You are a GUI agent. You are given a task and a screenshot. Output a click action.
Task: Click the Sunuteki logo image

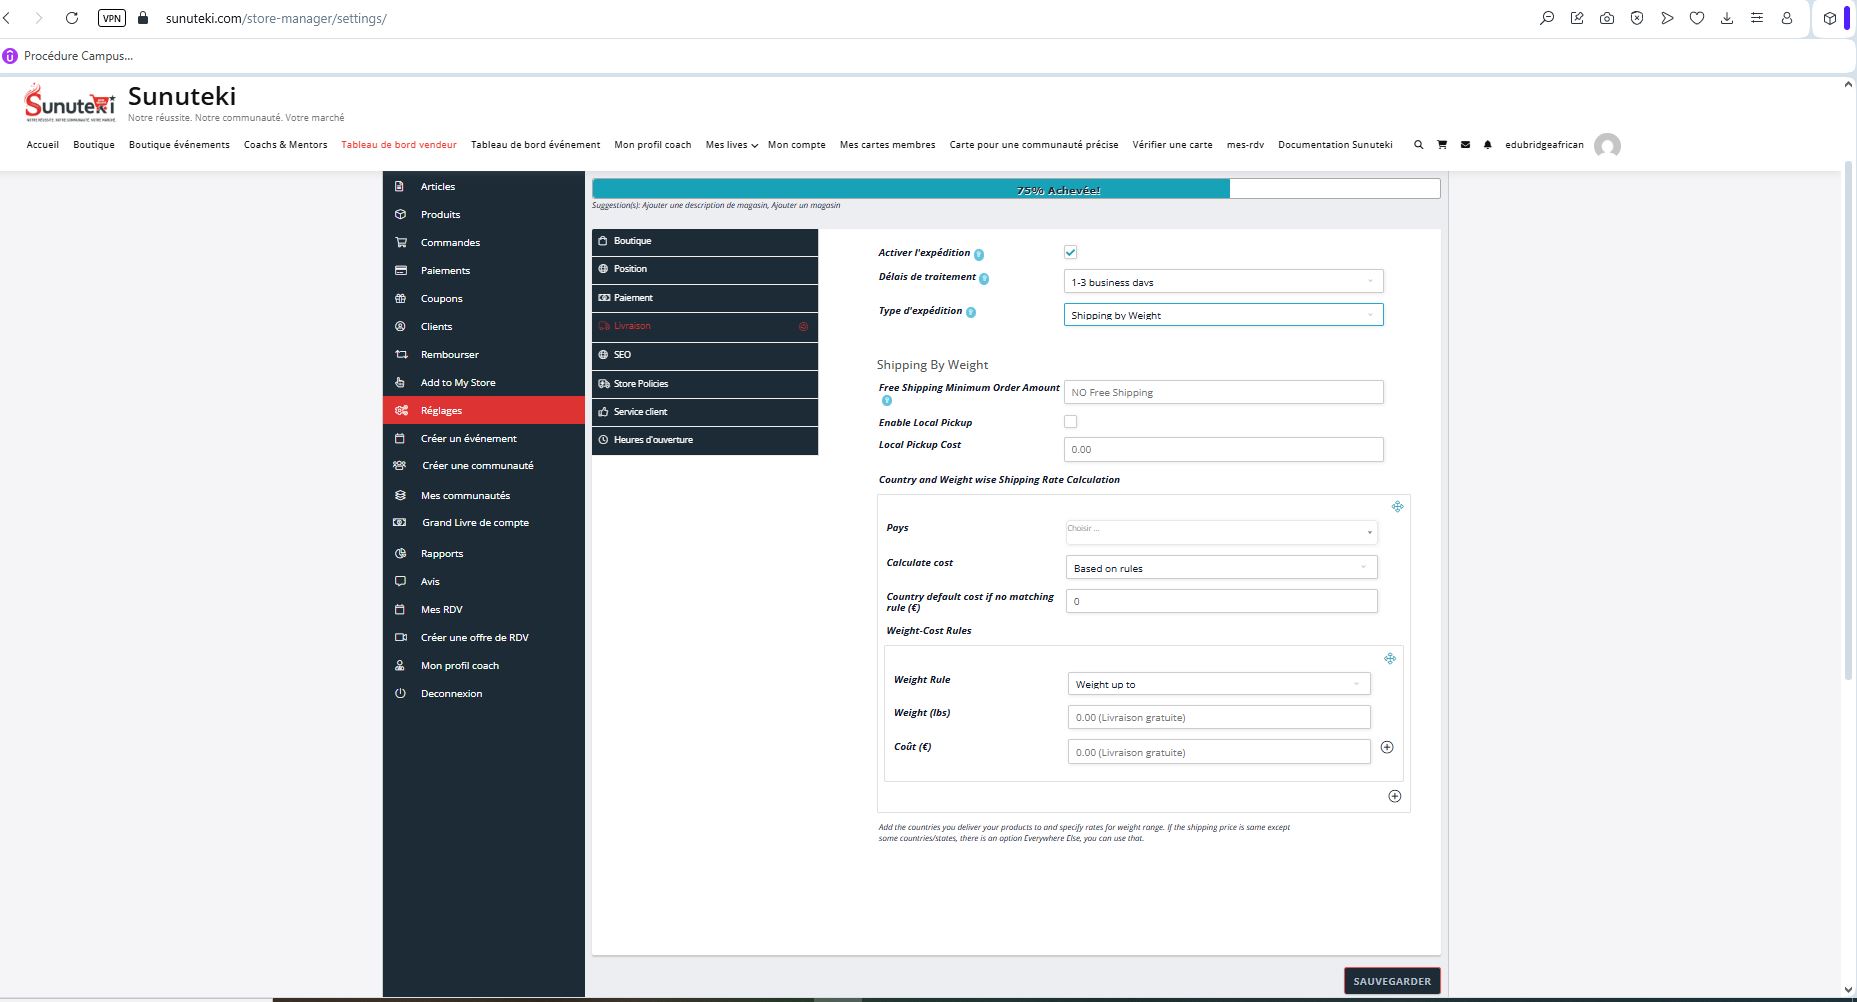(x=70, y=103)
